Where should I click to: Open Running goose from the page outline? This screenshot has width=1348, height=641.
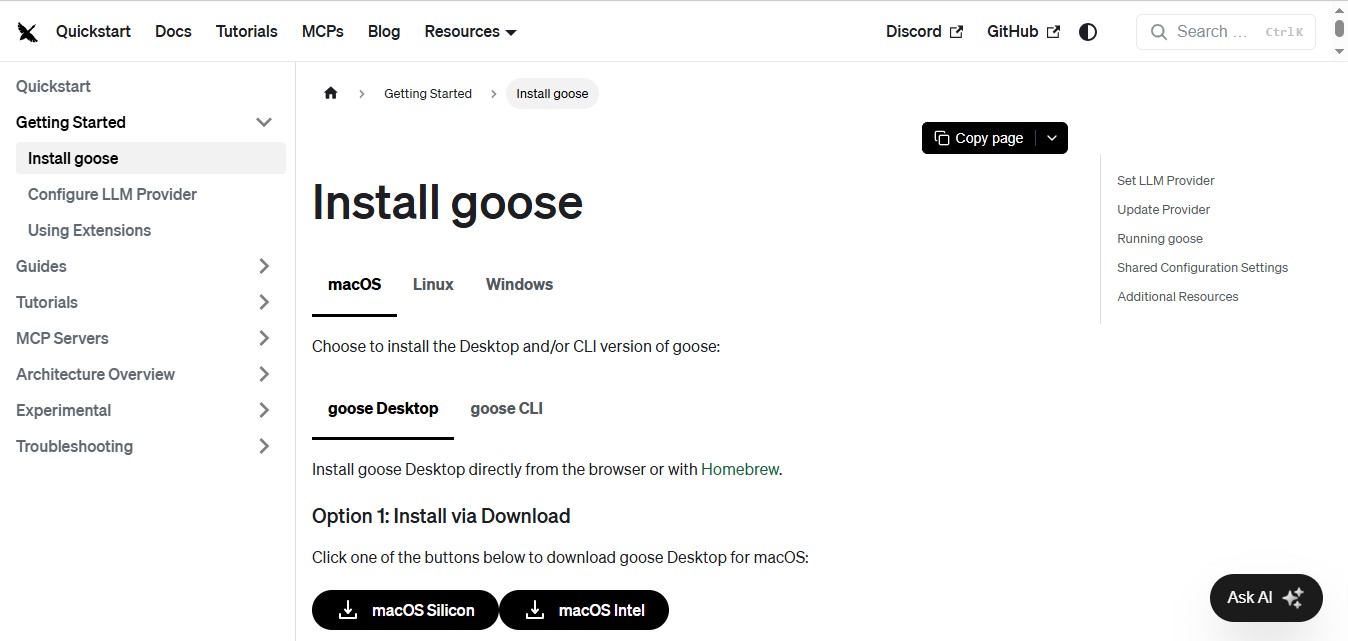point(1159,238)
